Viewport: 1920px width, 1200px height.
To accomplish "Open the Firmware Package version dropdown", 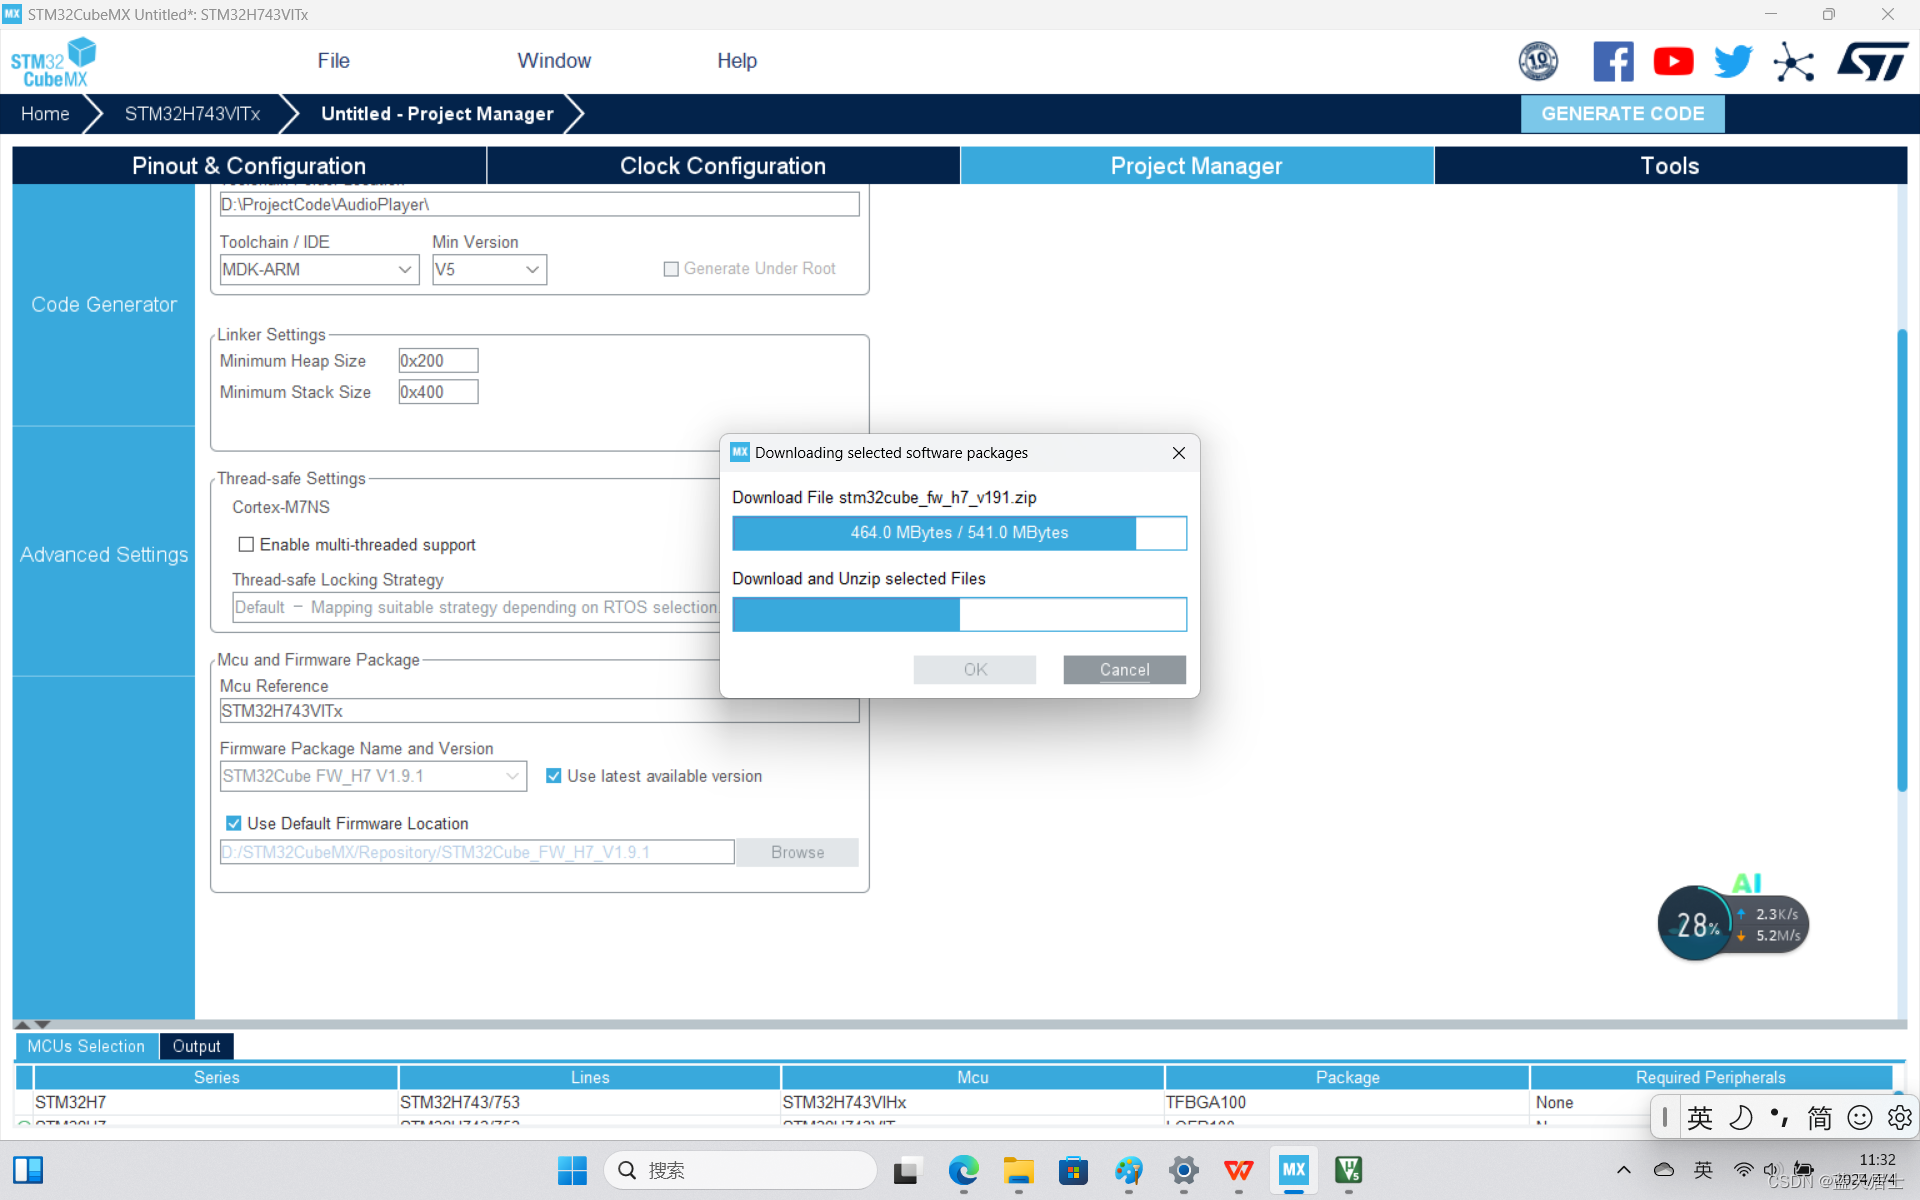I will 372,776.
